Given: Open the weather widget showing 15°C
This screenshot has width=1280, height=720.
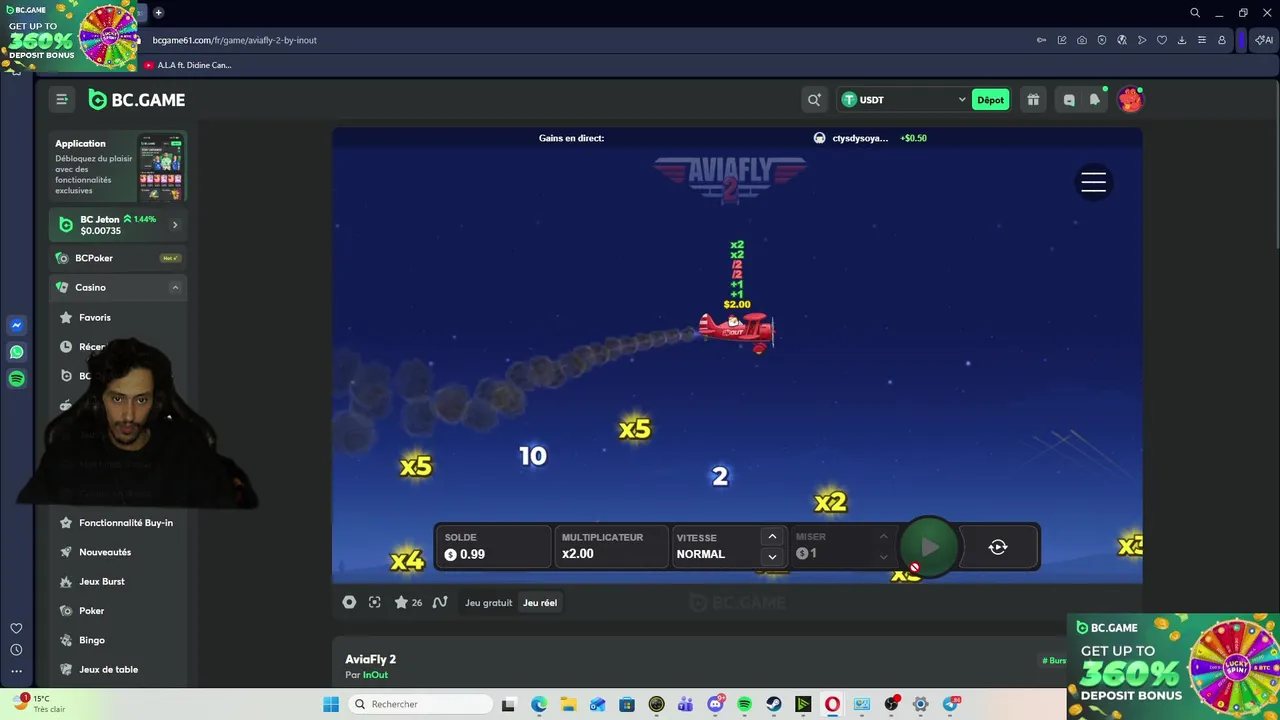Looking at the screenshot, I should pyautogui.click(x=38, y=704).
